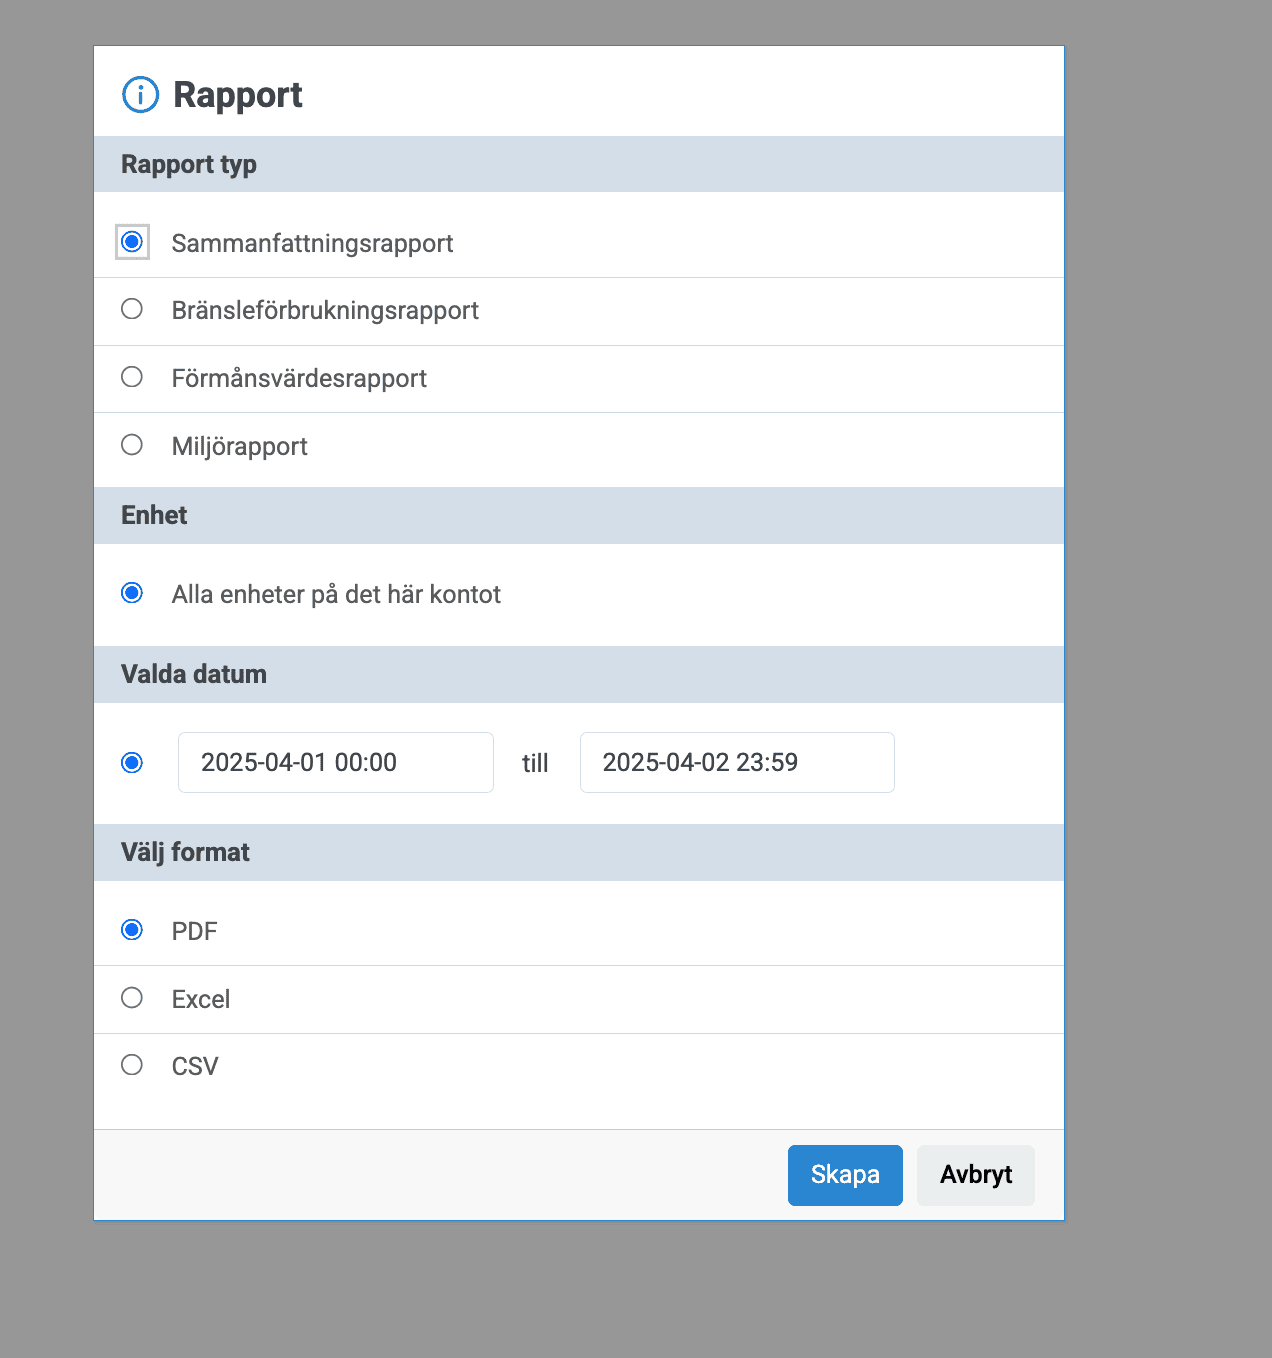Click the end date field 2025-04-02 23:59
This screenshot has width=1272, height=1358.
pyautogui.click(x=737, y=763)
